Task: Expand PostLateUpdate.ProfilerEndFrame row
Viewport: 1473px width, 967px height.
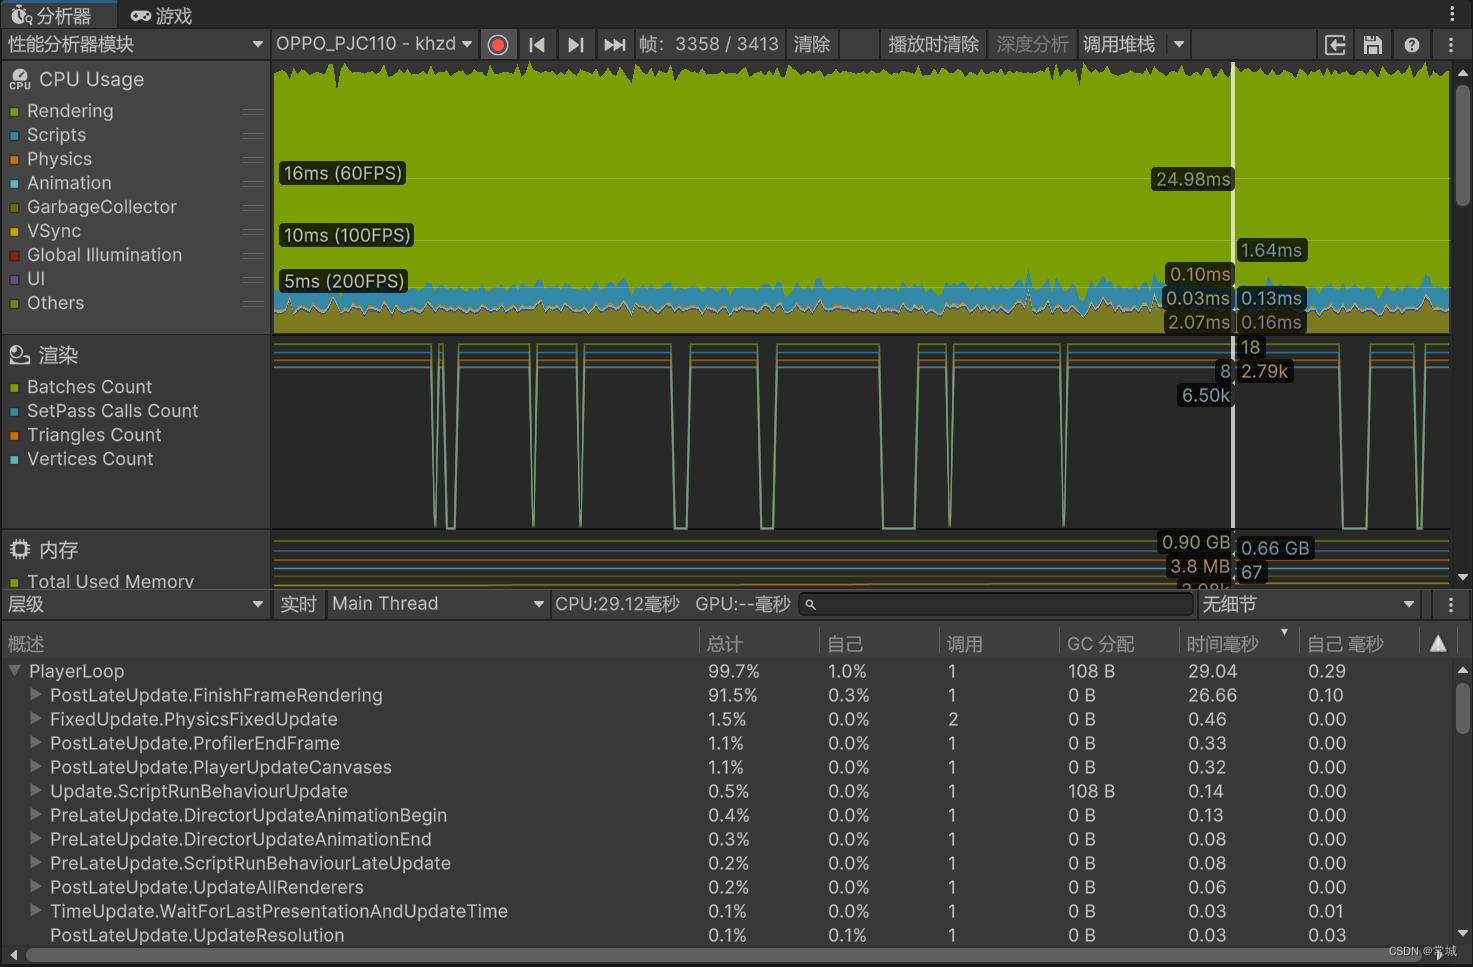Action: tap(36, 742)
